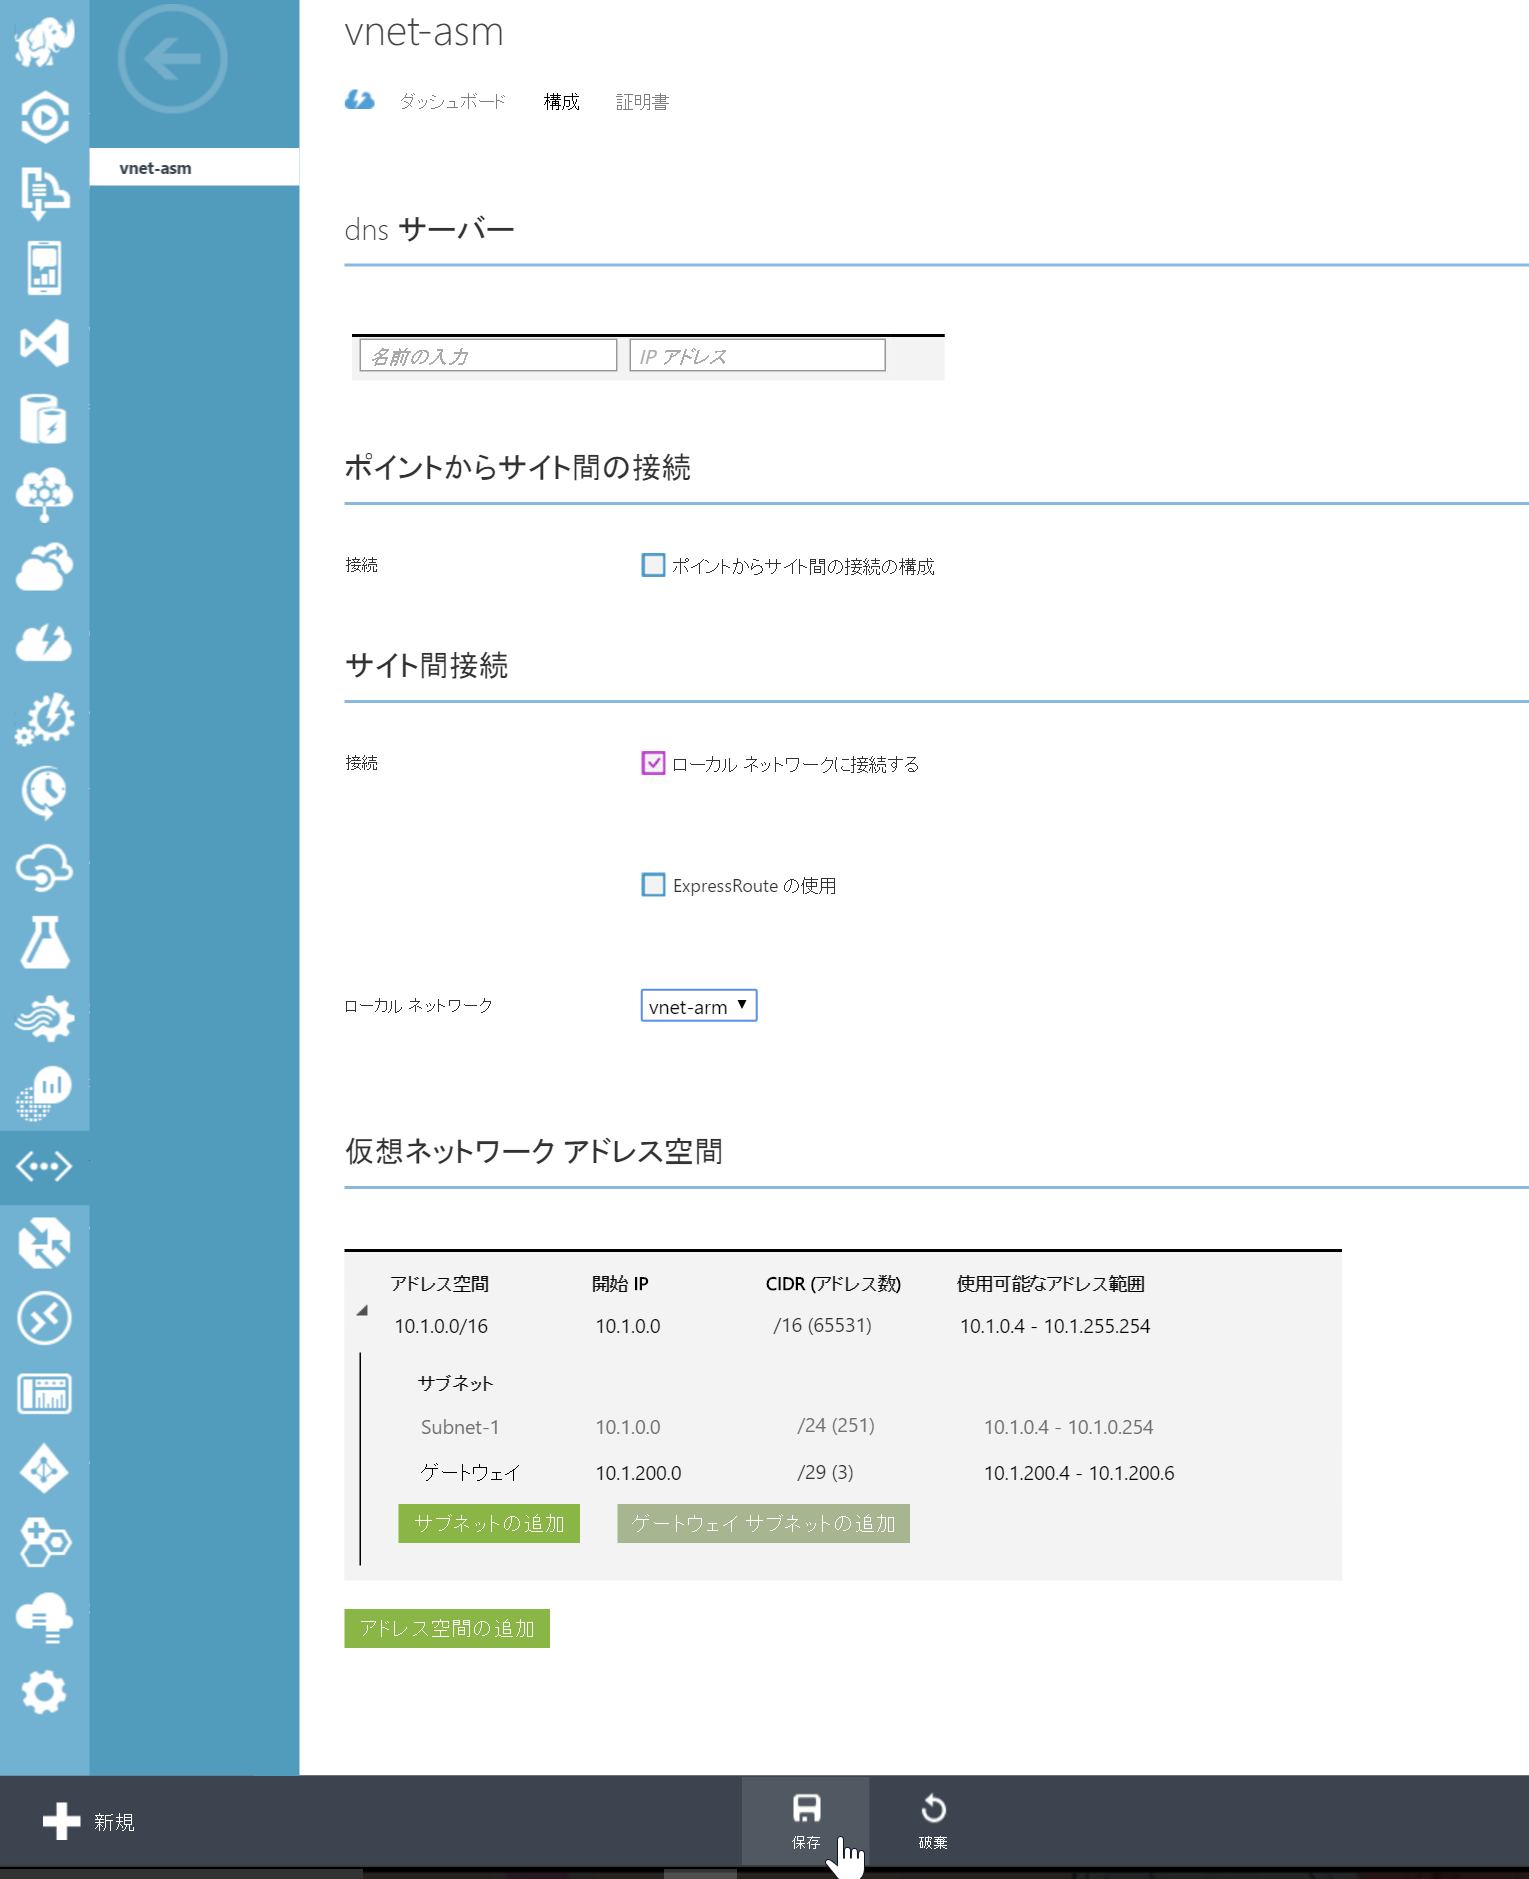1529x1879 pixels.
Task: Uncheck the connect to local network checkbox
Action: pos(653,763)
